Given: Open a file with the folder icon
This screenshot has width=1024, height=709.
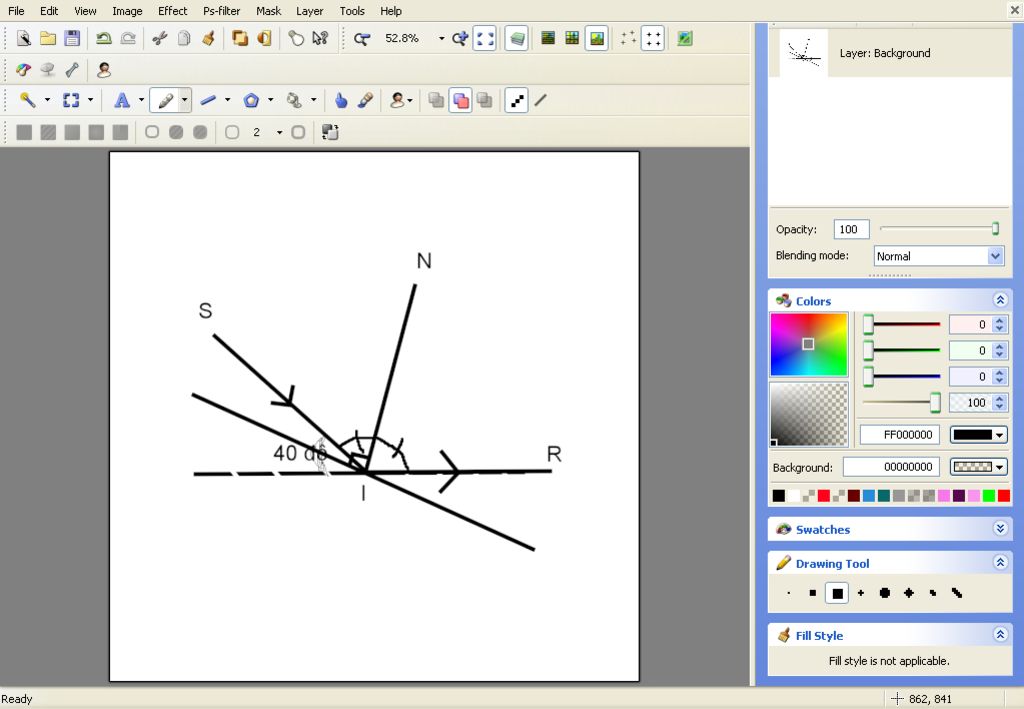Looking at the screenshot, I should point(48,39).
